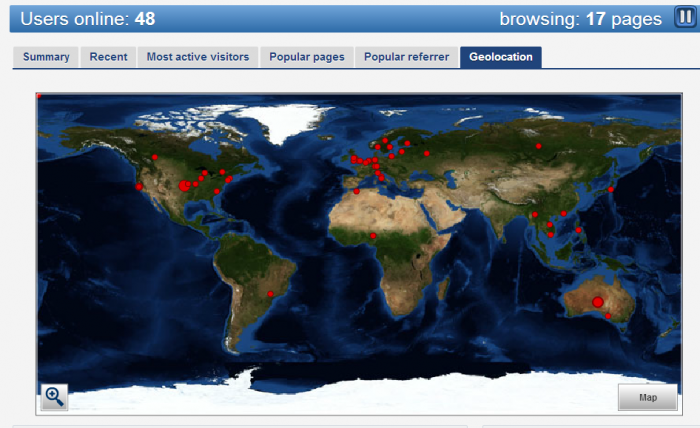This screenshot has height=428, width=700.
Task: Click the red marker in Brazil
Action: 271,294
